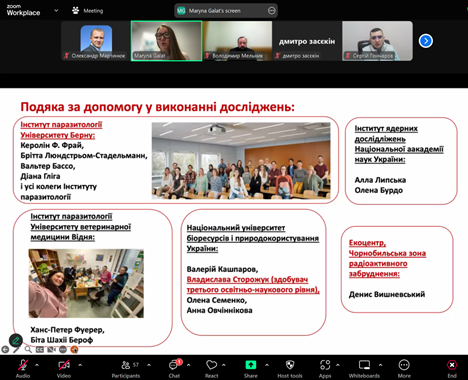The image size is (468, 380).
Task: Open the Chat panel
Action: click(x=174, y=369)
